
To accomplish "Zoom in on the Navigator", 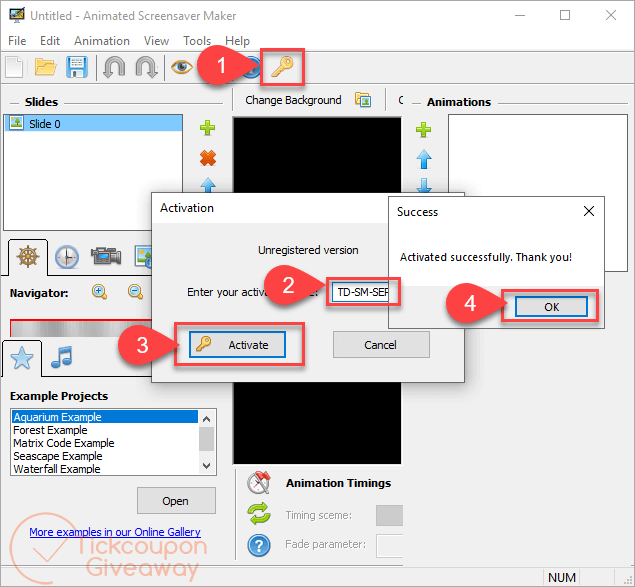I will (99, 292).
